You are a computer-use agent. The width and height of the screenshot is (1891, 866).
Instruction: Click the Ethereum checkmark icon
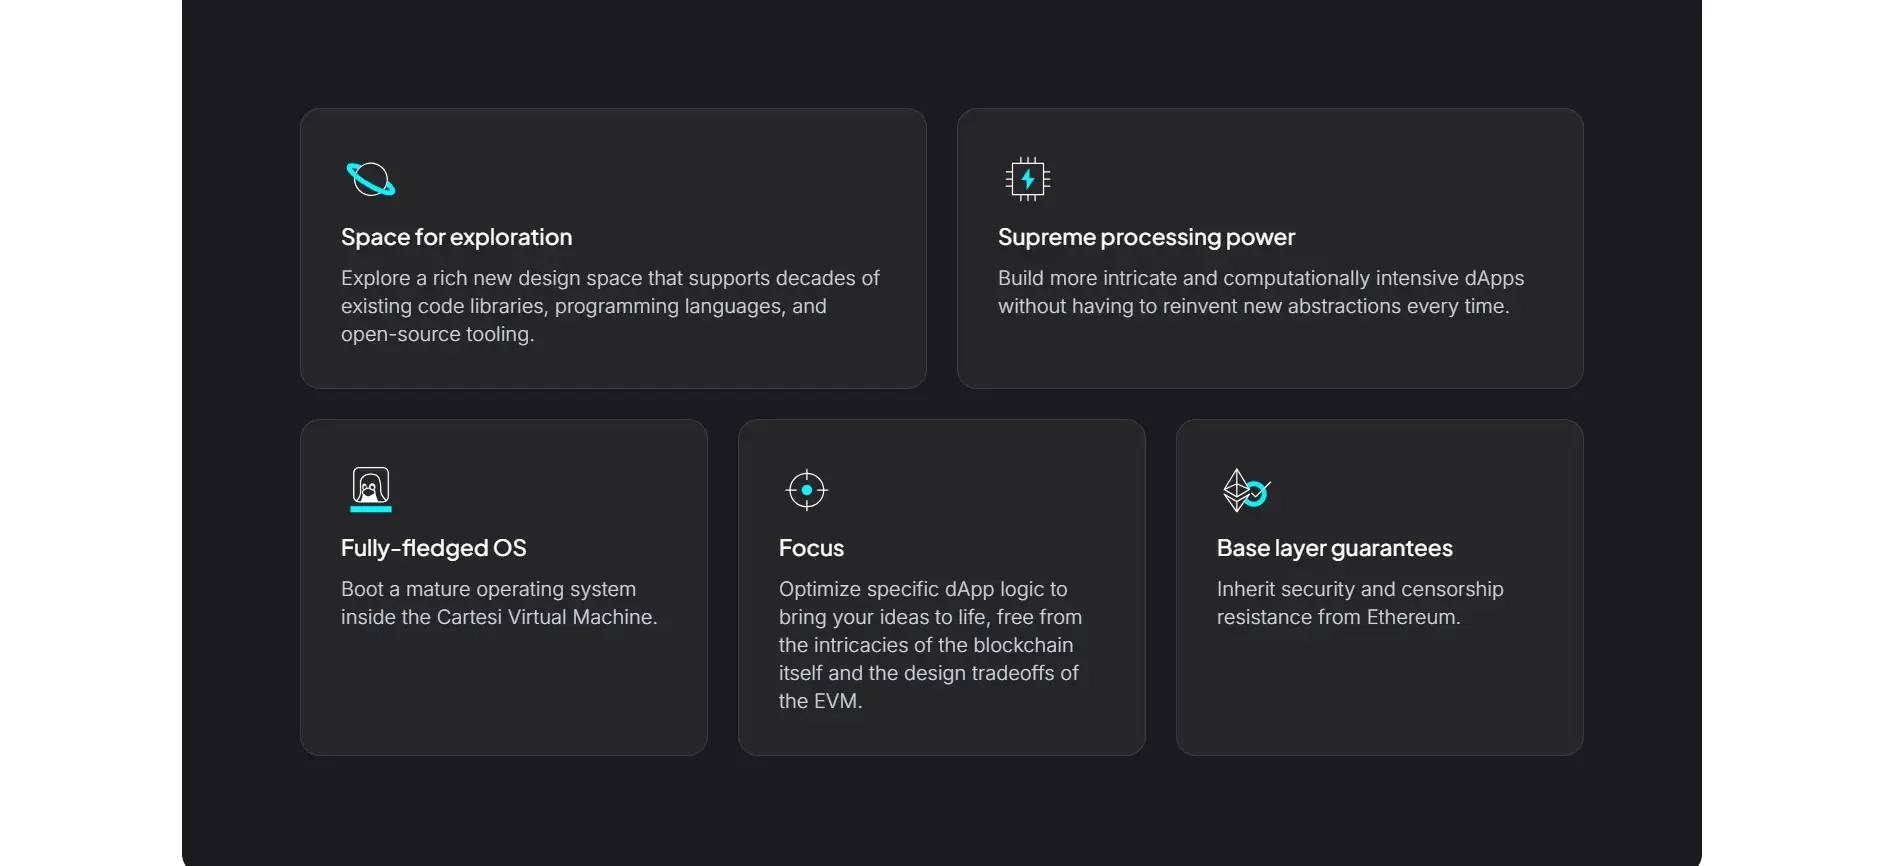tap(1245, 490)
